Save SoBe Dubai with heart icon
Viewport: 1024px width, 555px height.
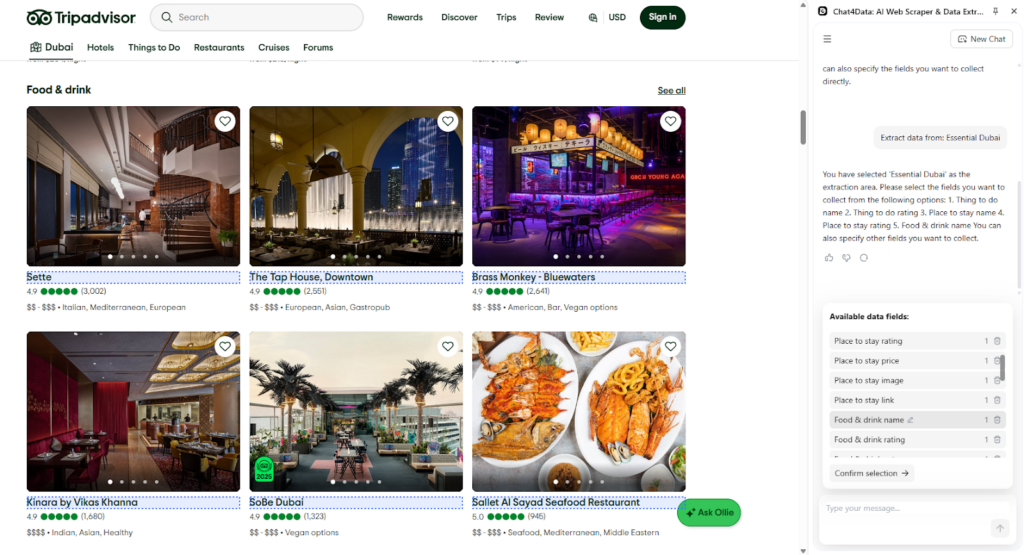coord(447,347)
